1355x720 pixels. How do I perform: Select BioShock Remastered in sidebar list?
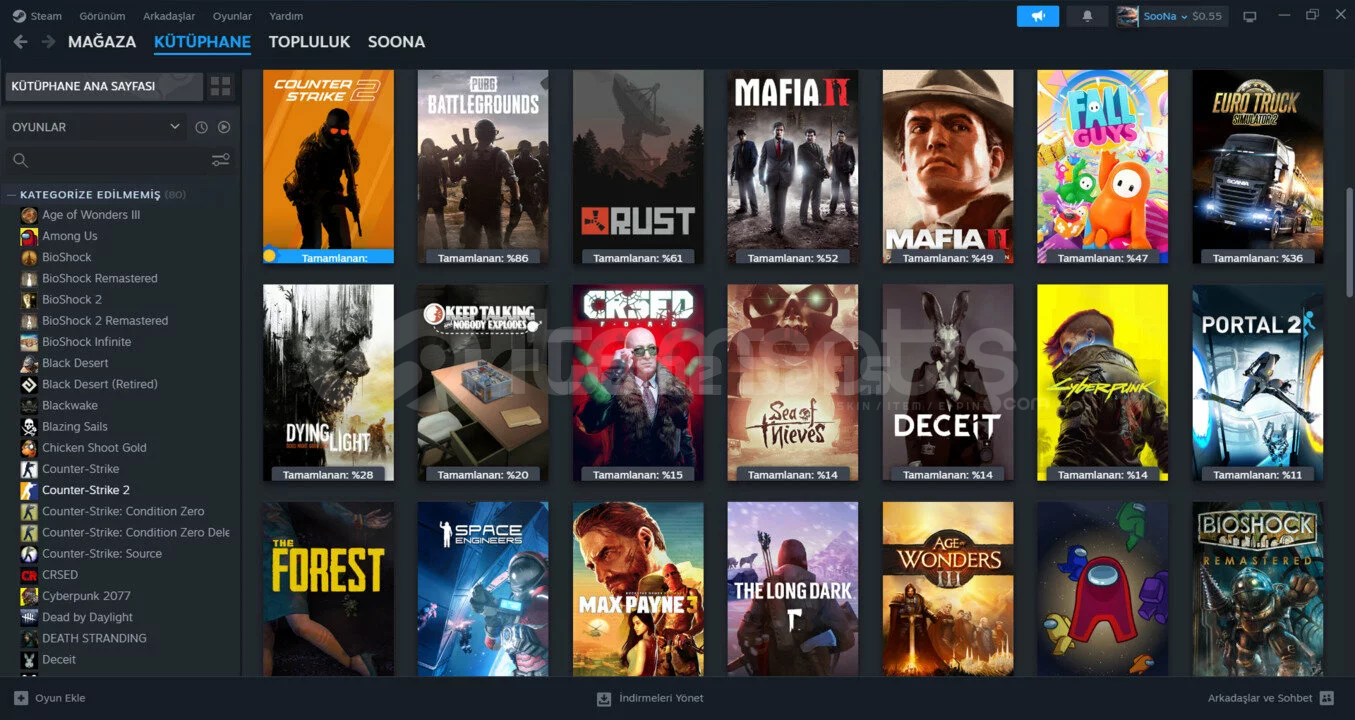pyautogui.click(x=99, y=278)
